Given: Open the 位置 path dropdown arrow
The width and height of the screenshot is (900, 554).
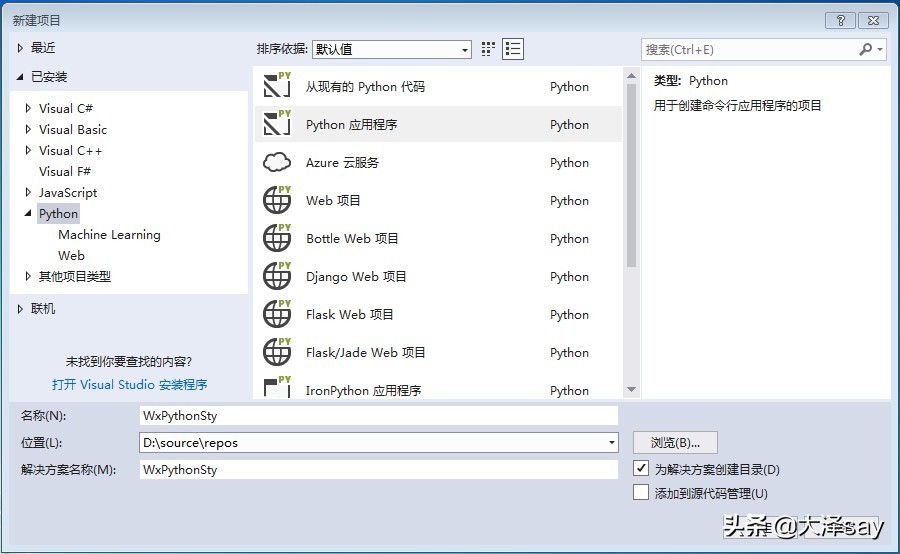Looking at the screenshot, I should [x=611, y=443].
